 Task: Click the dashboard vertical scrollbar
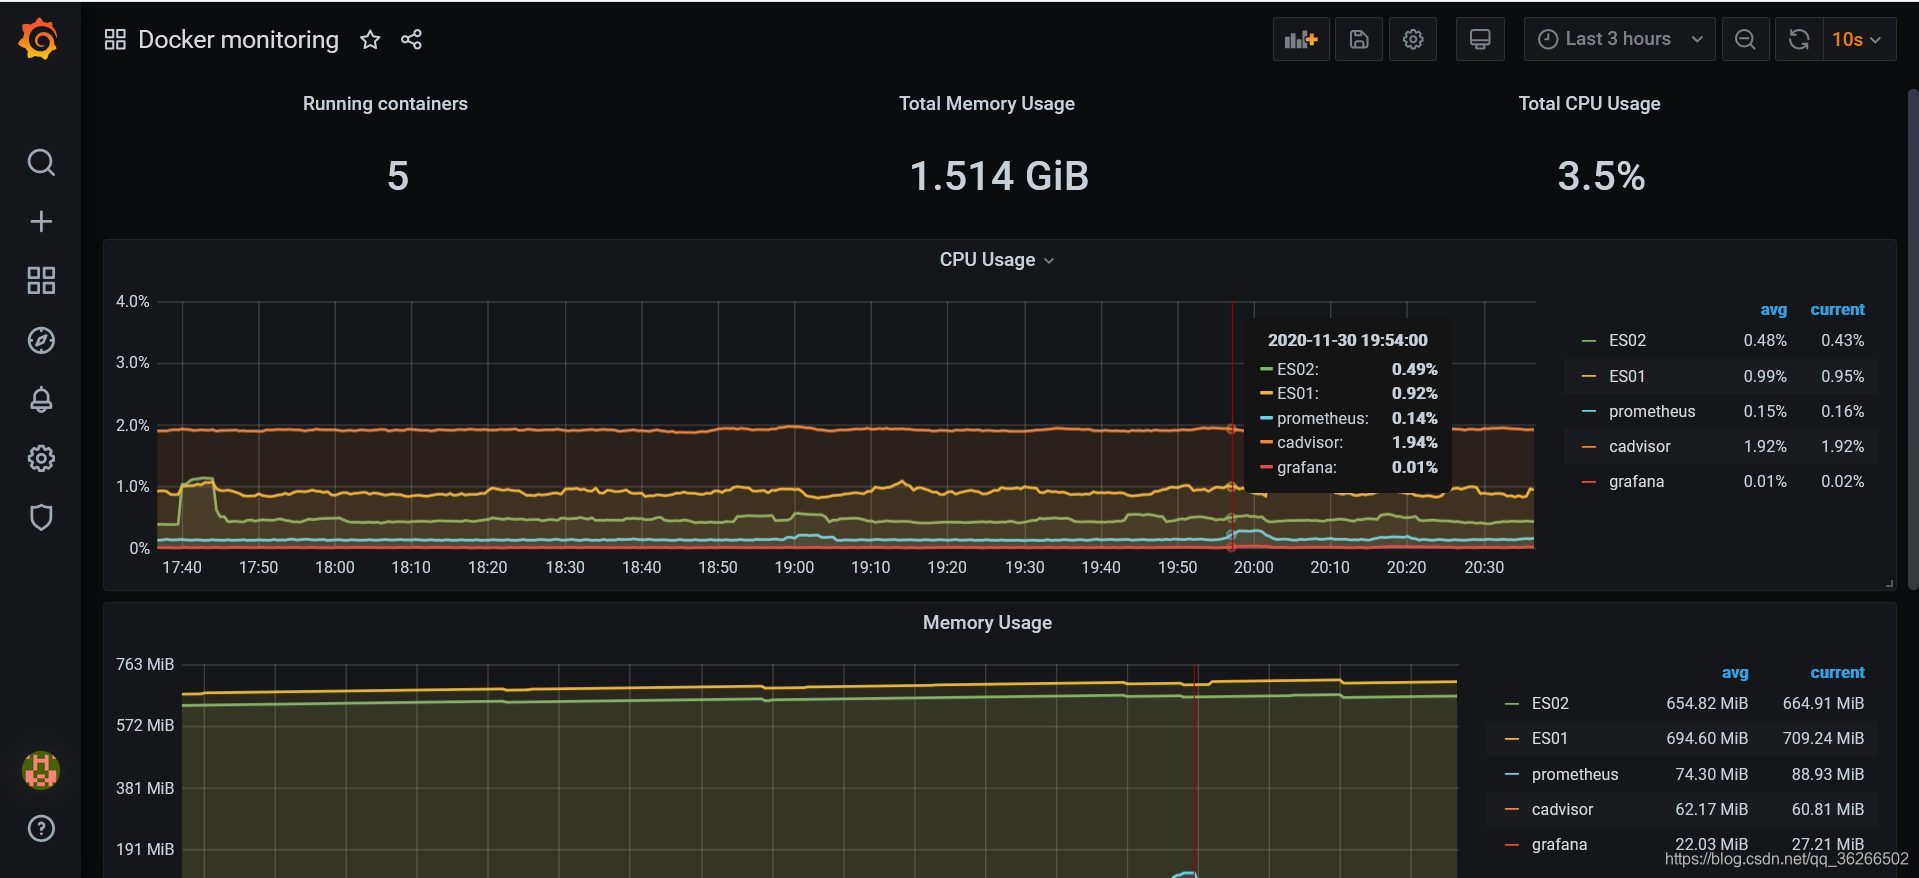point(1913,340)
